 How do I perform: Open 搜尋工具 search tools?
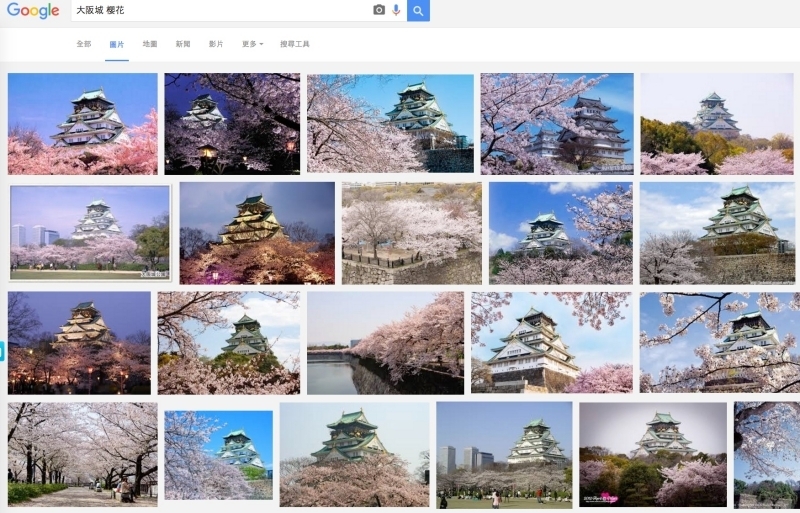295,44
